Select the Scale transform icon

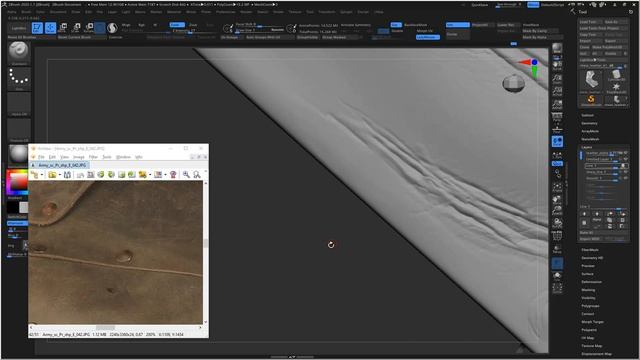76,28
